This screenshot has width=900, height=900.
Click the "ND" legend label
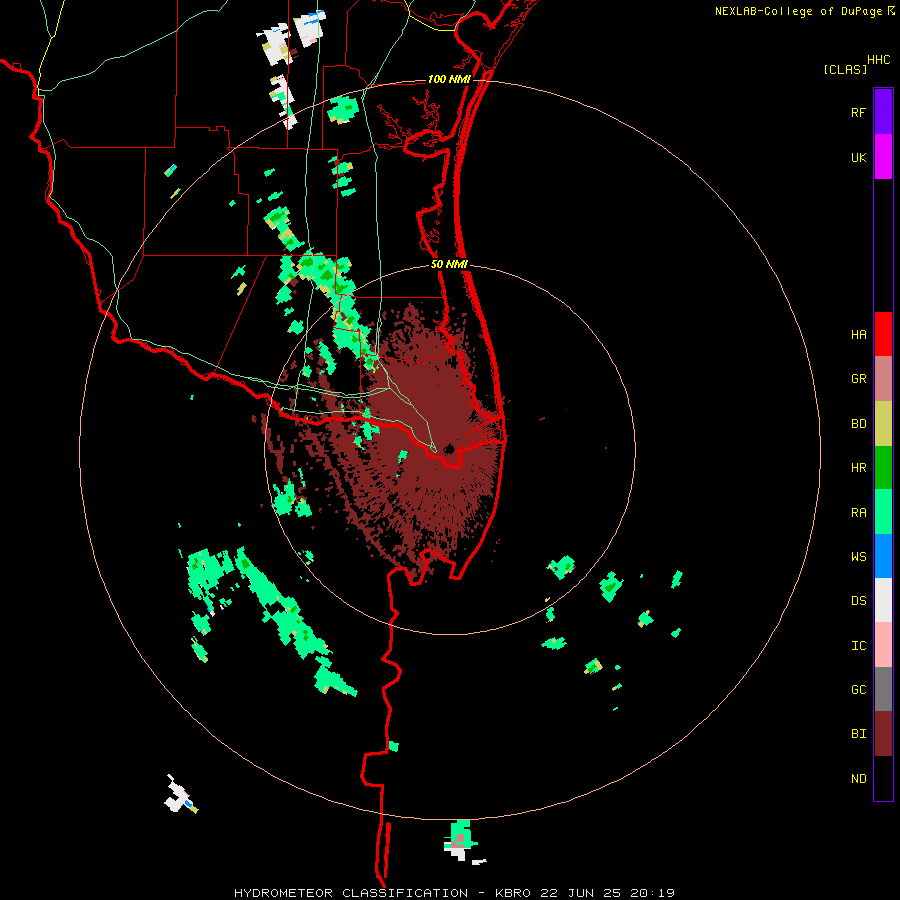point(859,779)
